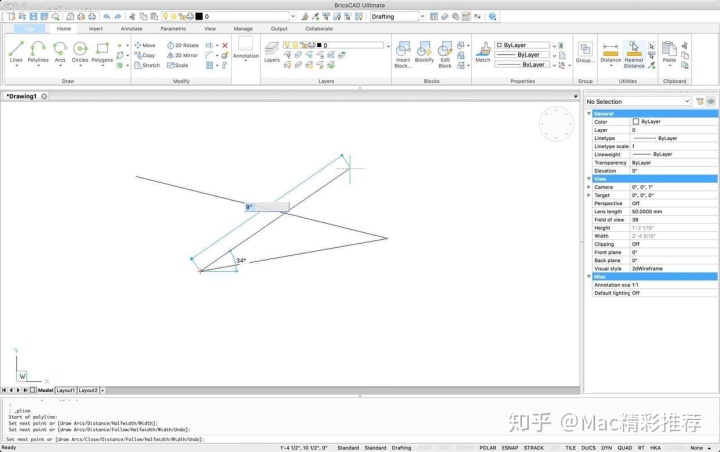720x452 pixels.
Task: Click the red X erase icon
Action: coord(225,45)
